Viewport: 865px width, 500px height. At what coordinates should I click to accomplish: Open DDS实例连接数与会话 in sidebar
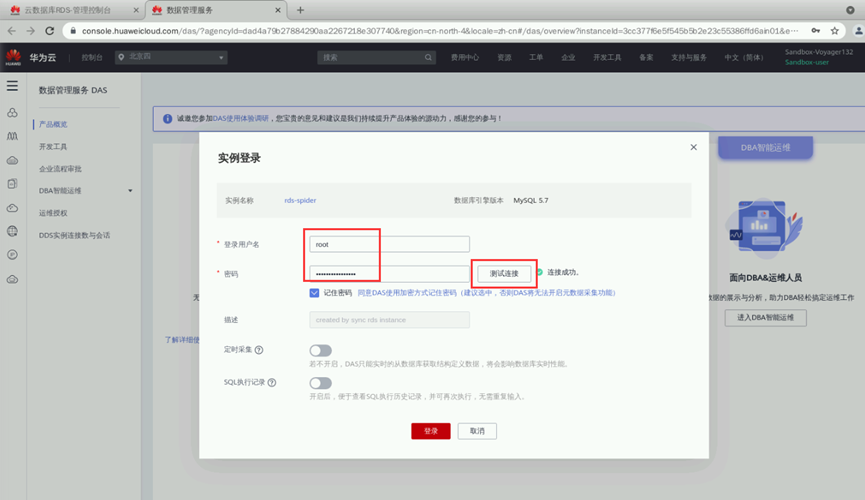[74, 235]
